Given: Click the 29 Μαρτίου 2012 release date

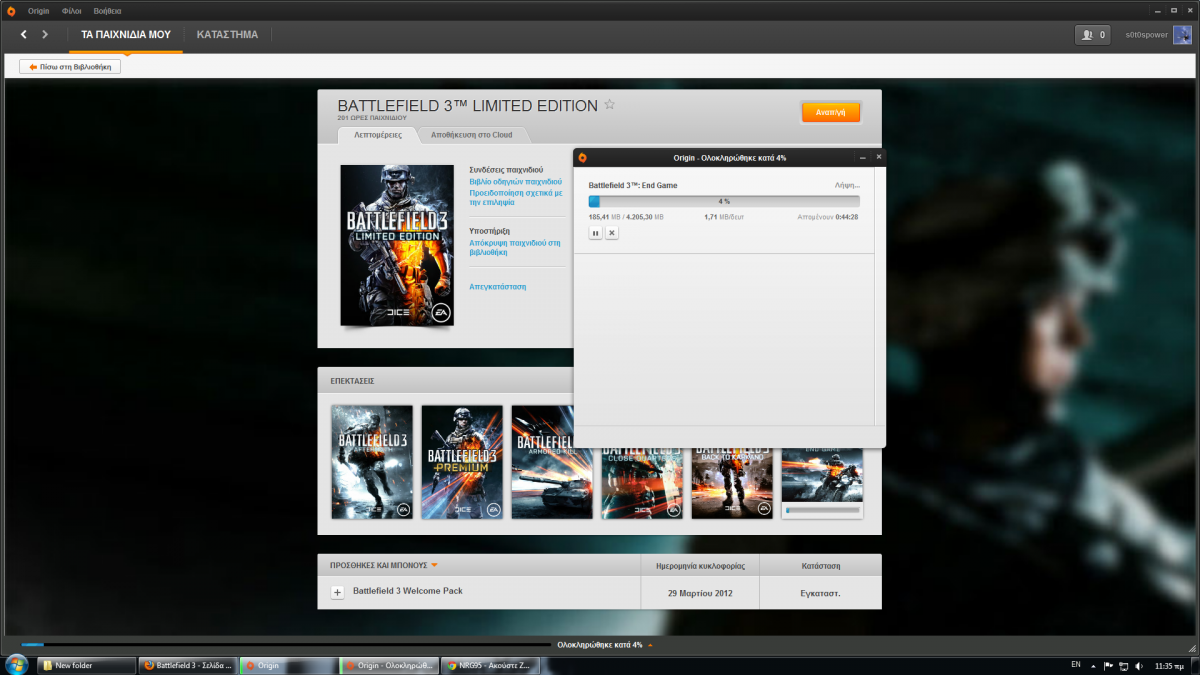Looking at the screenshot, I should tap(700, 593).
